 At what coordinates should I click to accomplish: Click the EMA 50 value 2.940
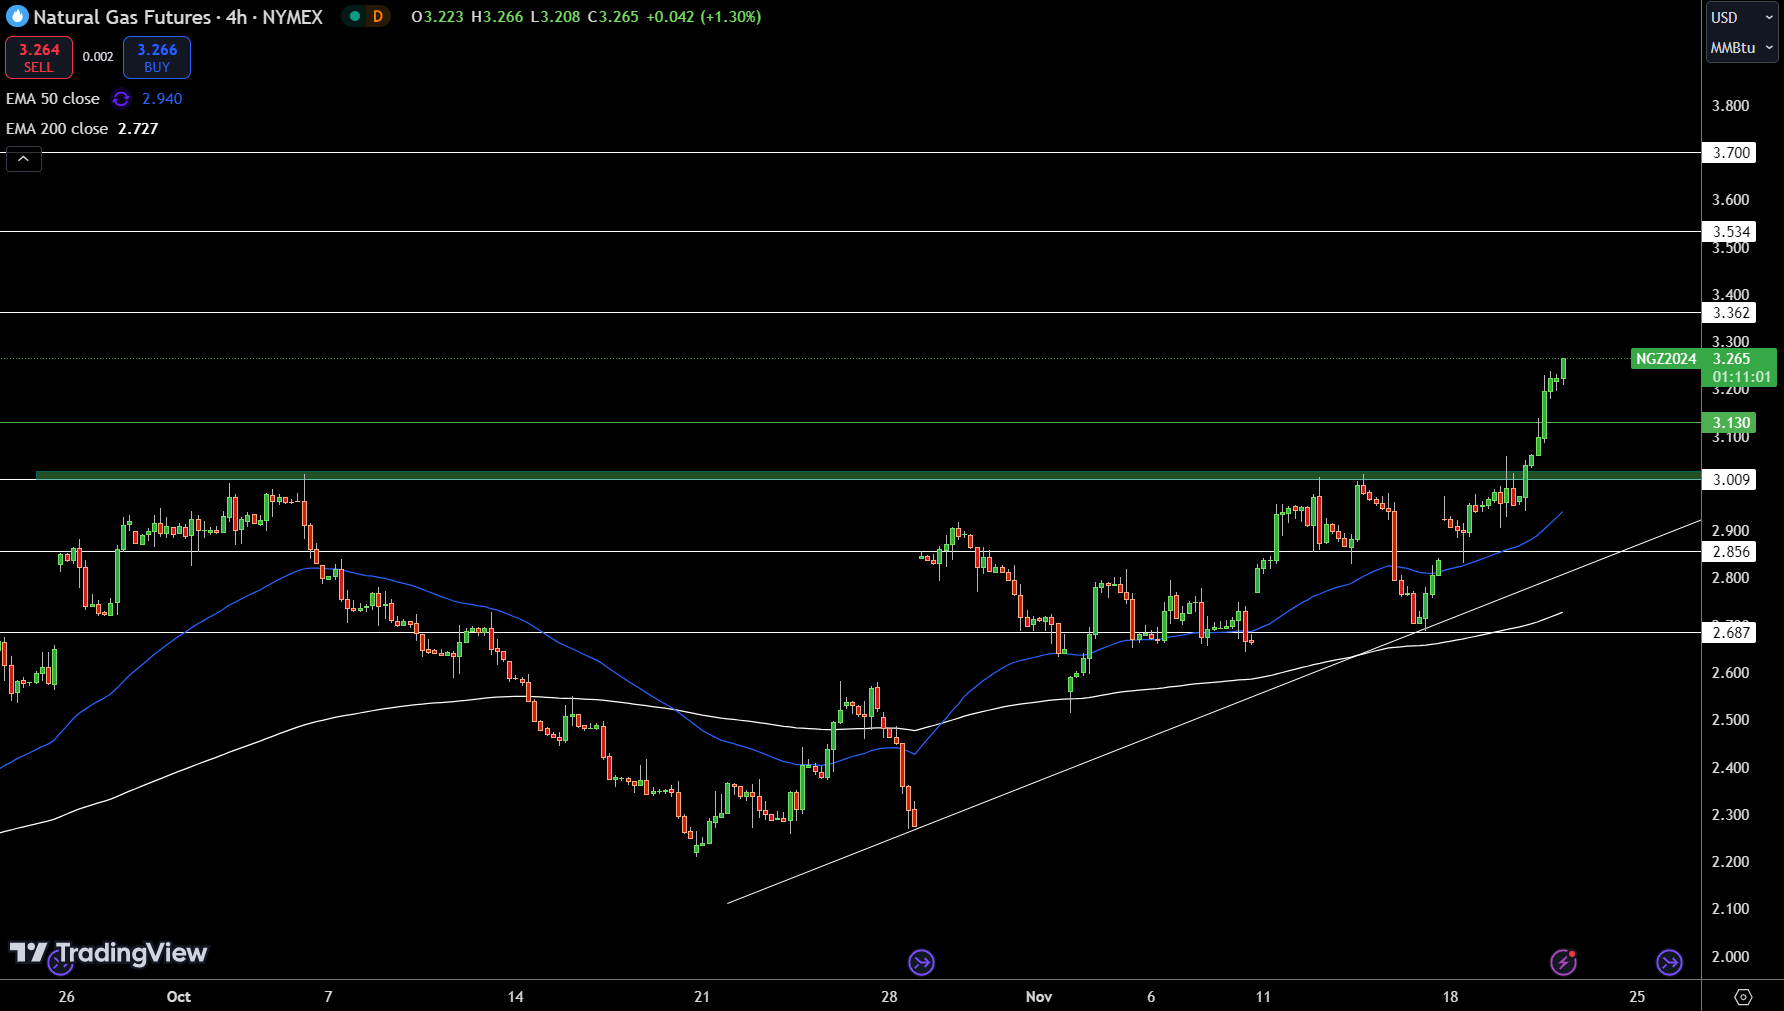pos(162,99)
